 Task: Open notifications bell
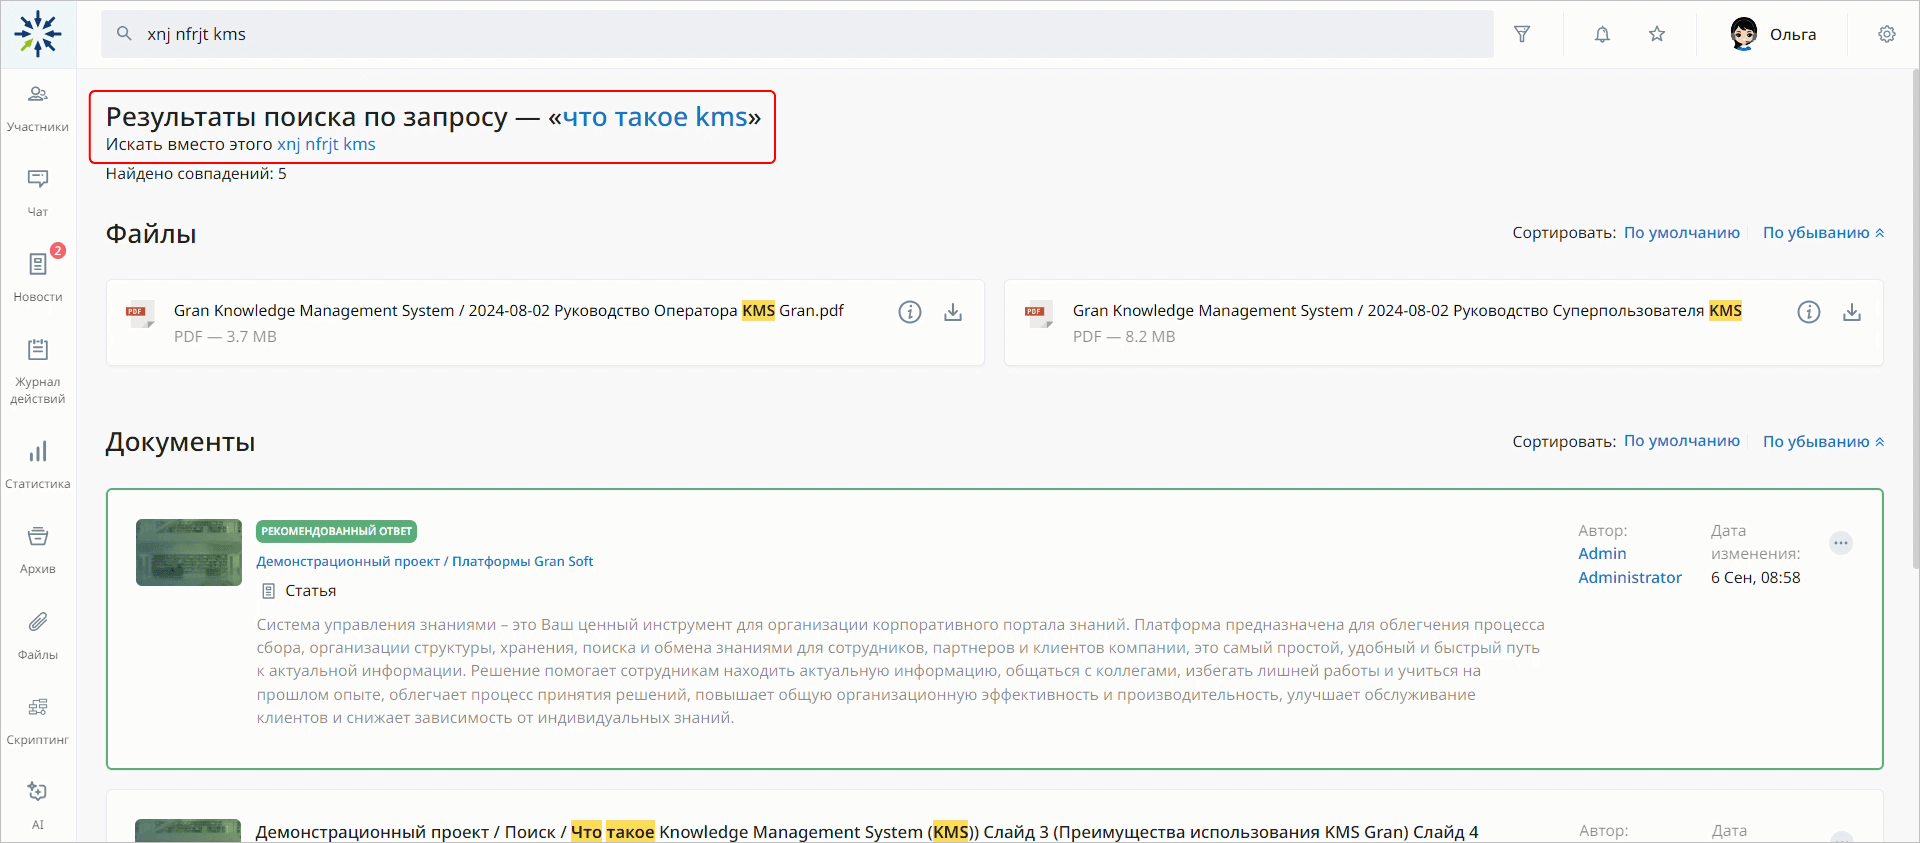(1602, 34)
